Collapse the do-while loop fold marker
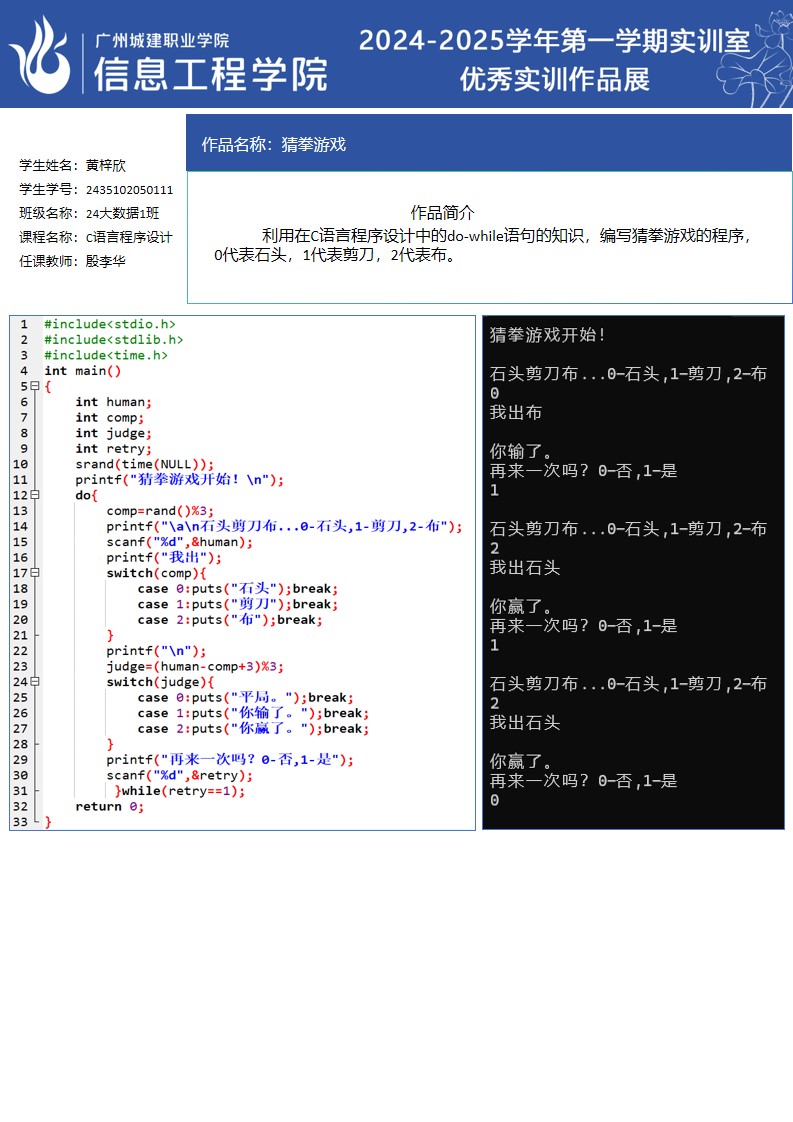The width and height of the screenshot is (793, 1122). (x=35, y=495)
